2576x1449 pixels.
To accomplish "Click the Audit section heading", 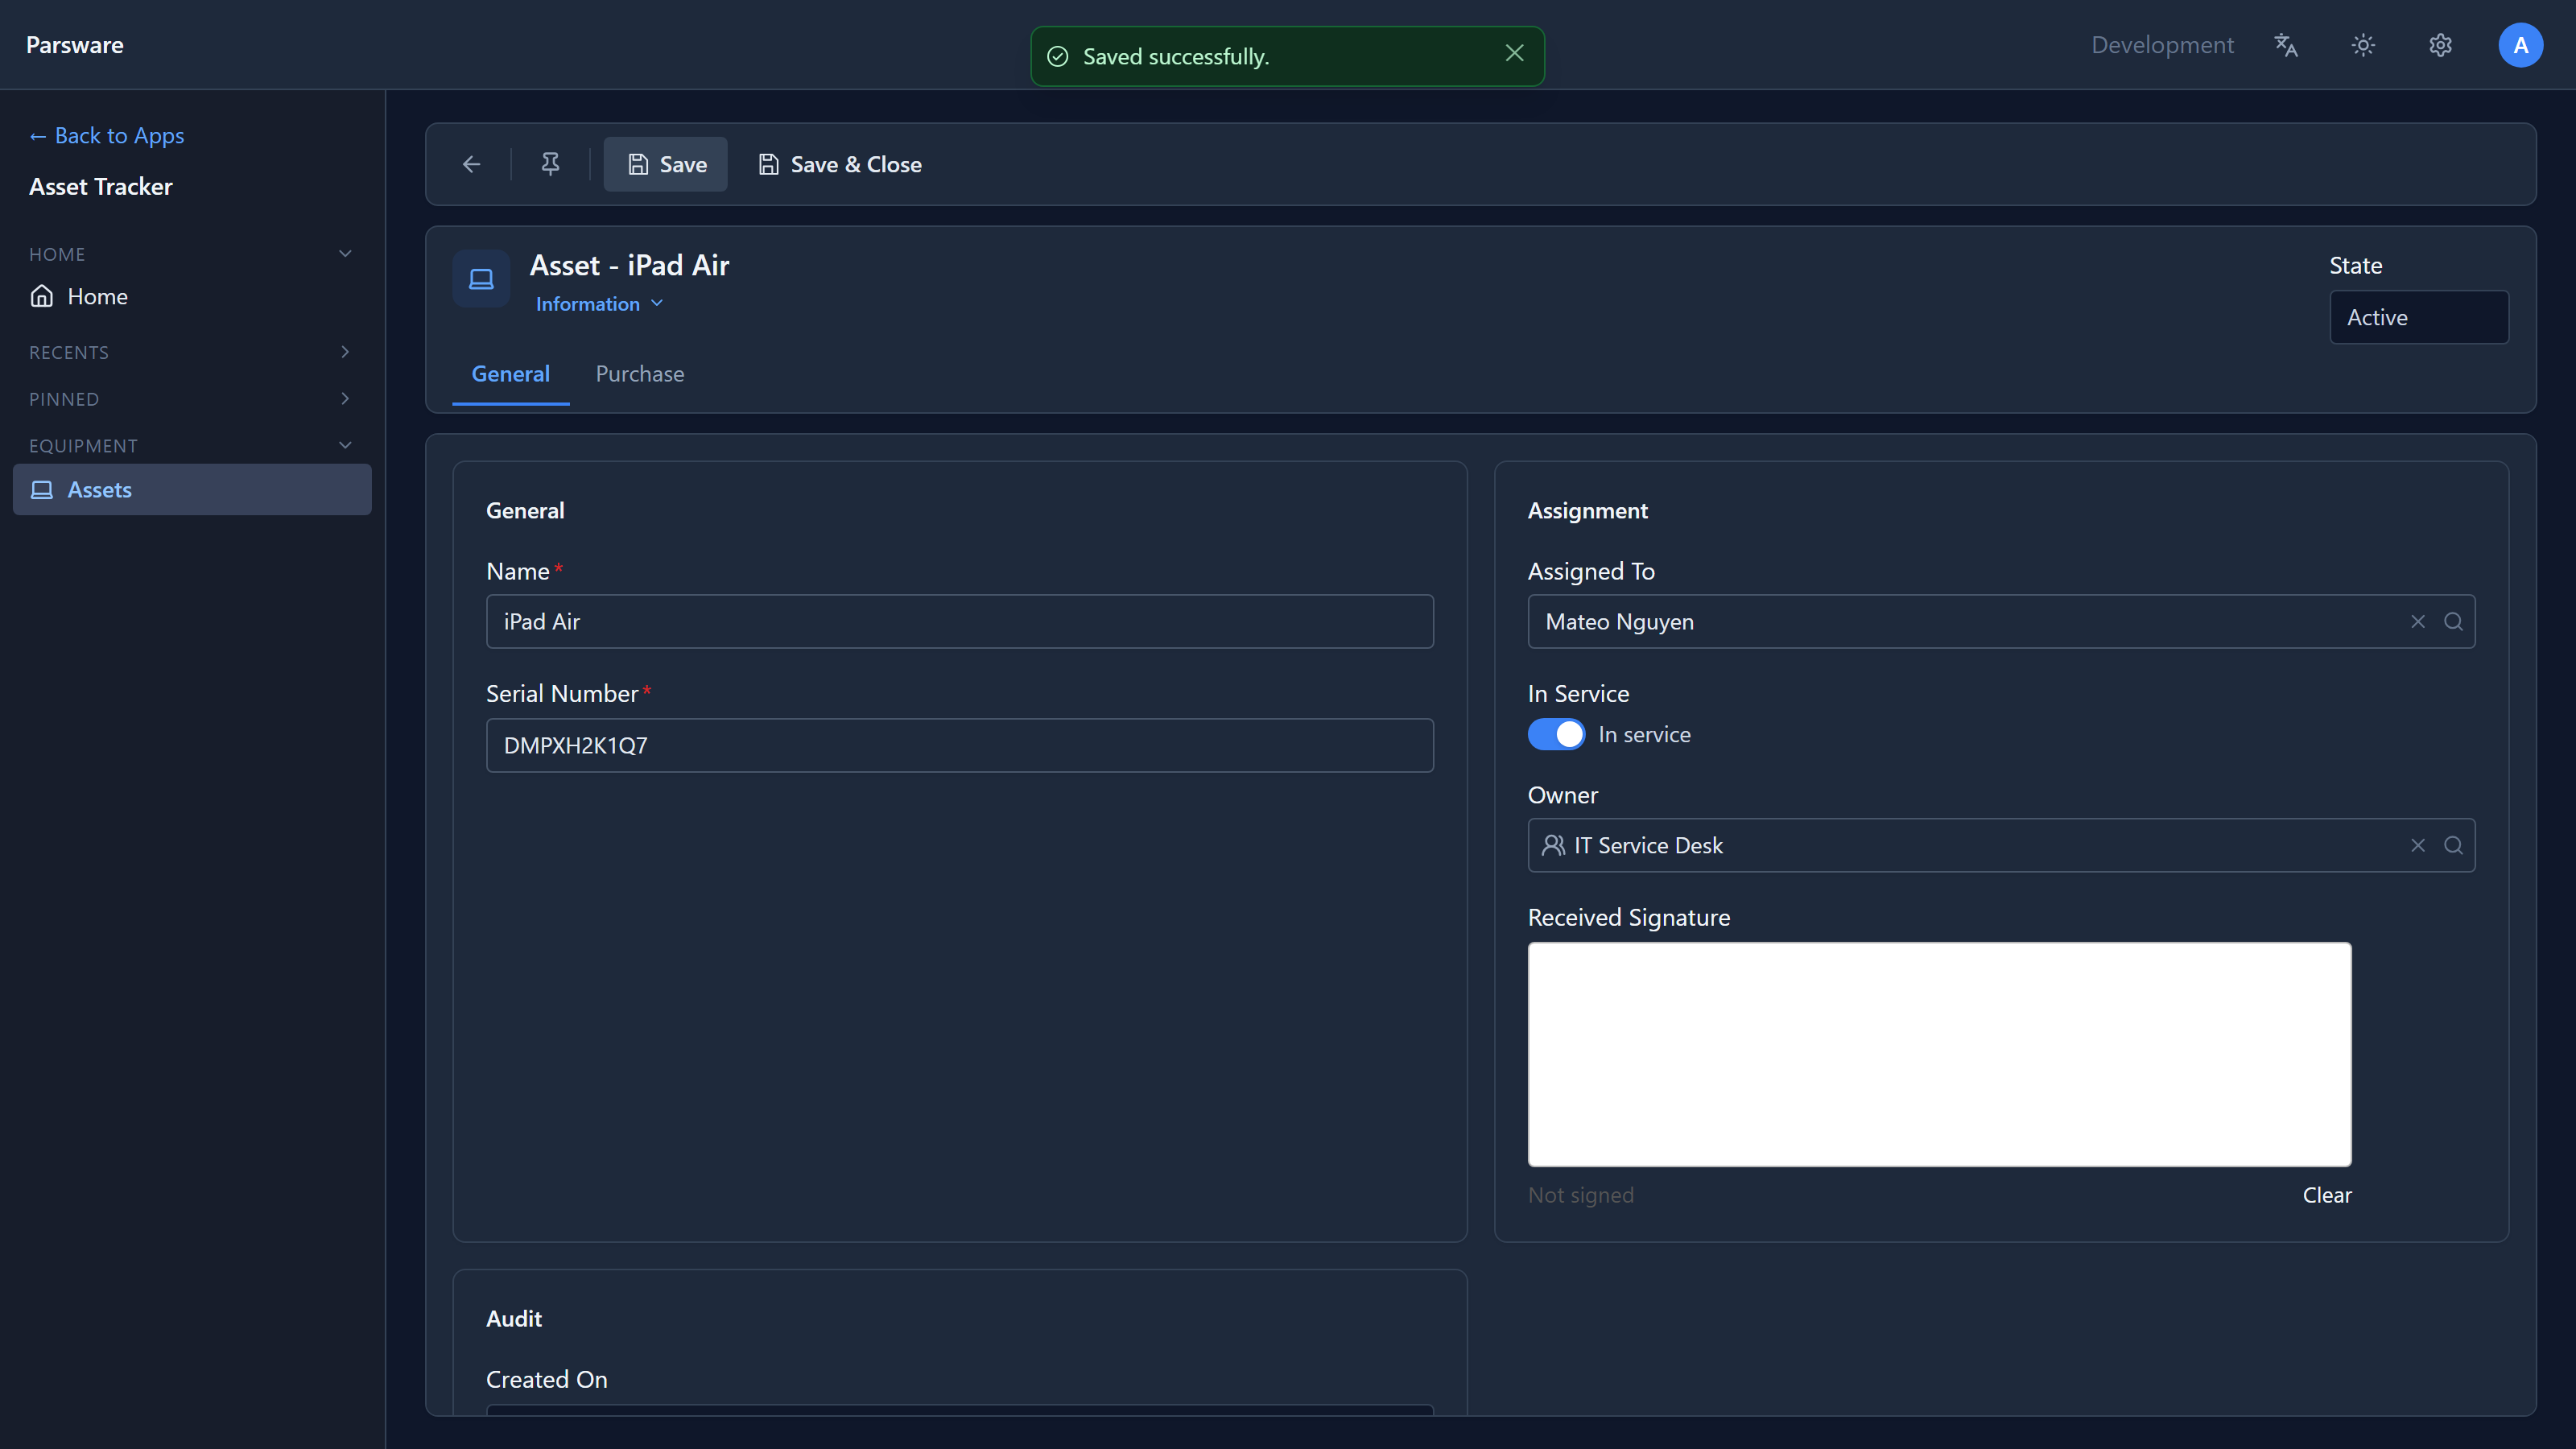I will tap(514, 1318).
